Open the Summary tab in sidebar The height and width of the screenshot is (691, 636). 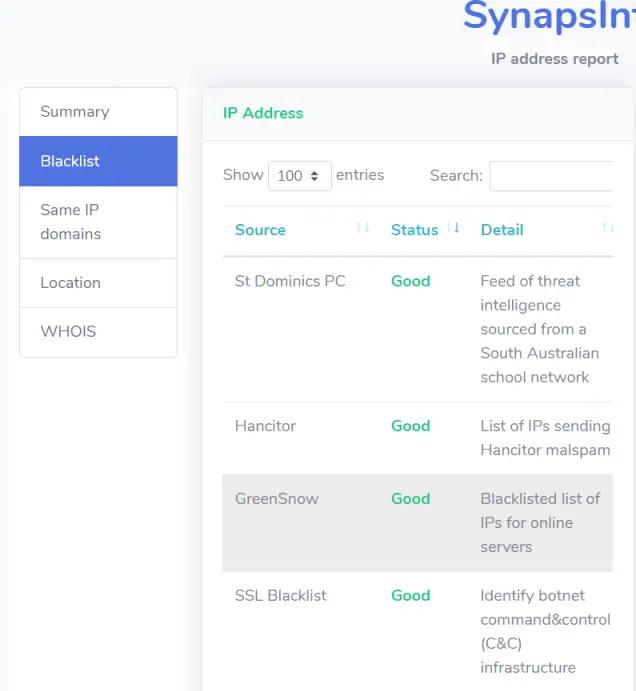[98, 112]
